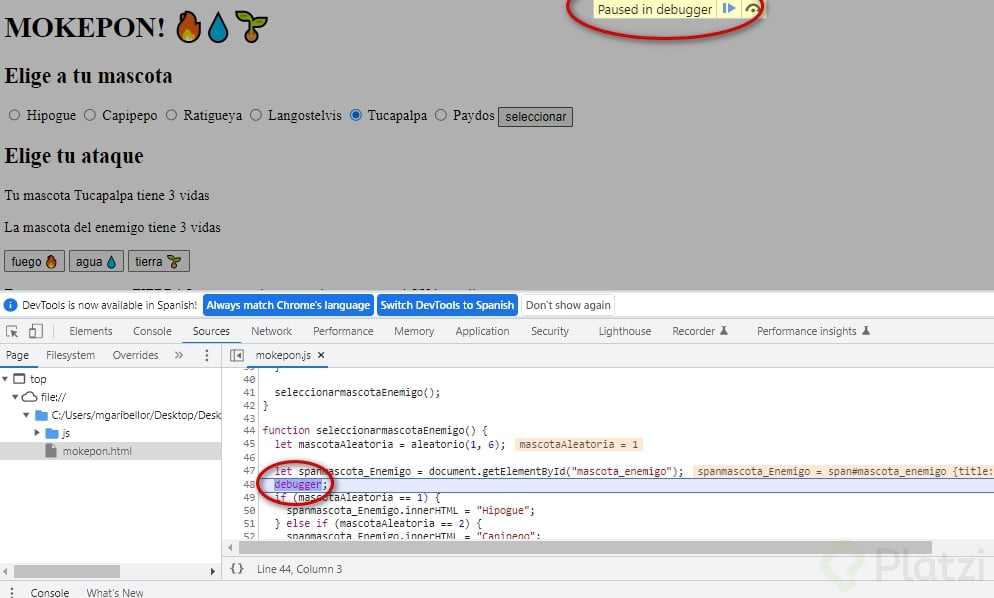Toggle device toolbar icon
This screenshot has width=994, height=598.
pos(36,331)
